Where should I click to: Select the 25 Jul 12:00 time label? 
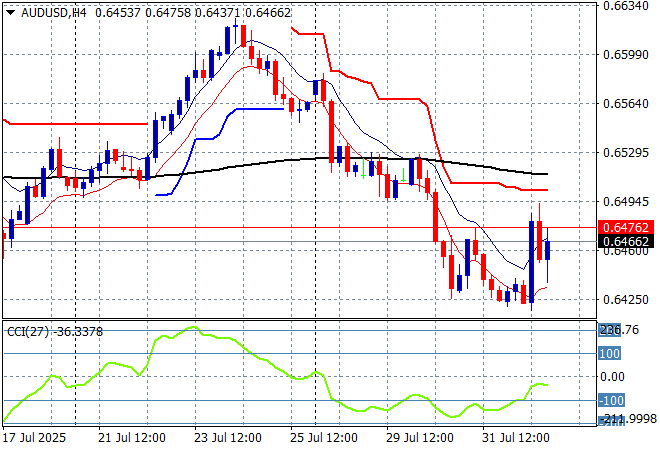324,438
